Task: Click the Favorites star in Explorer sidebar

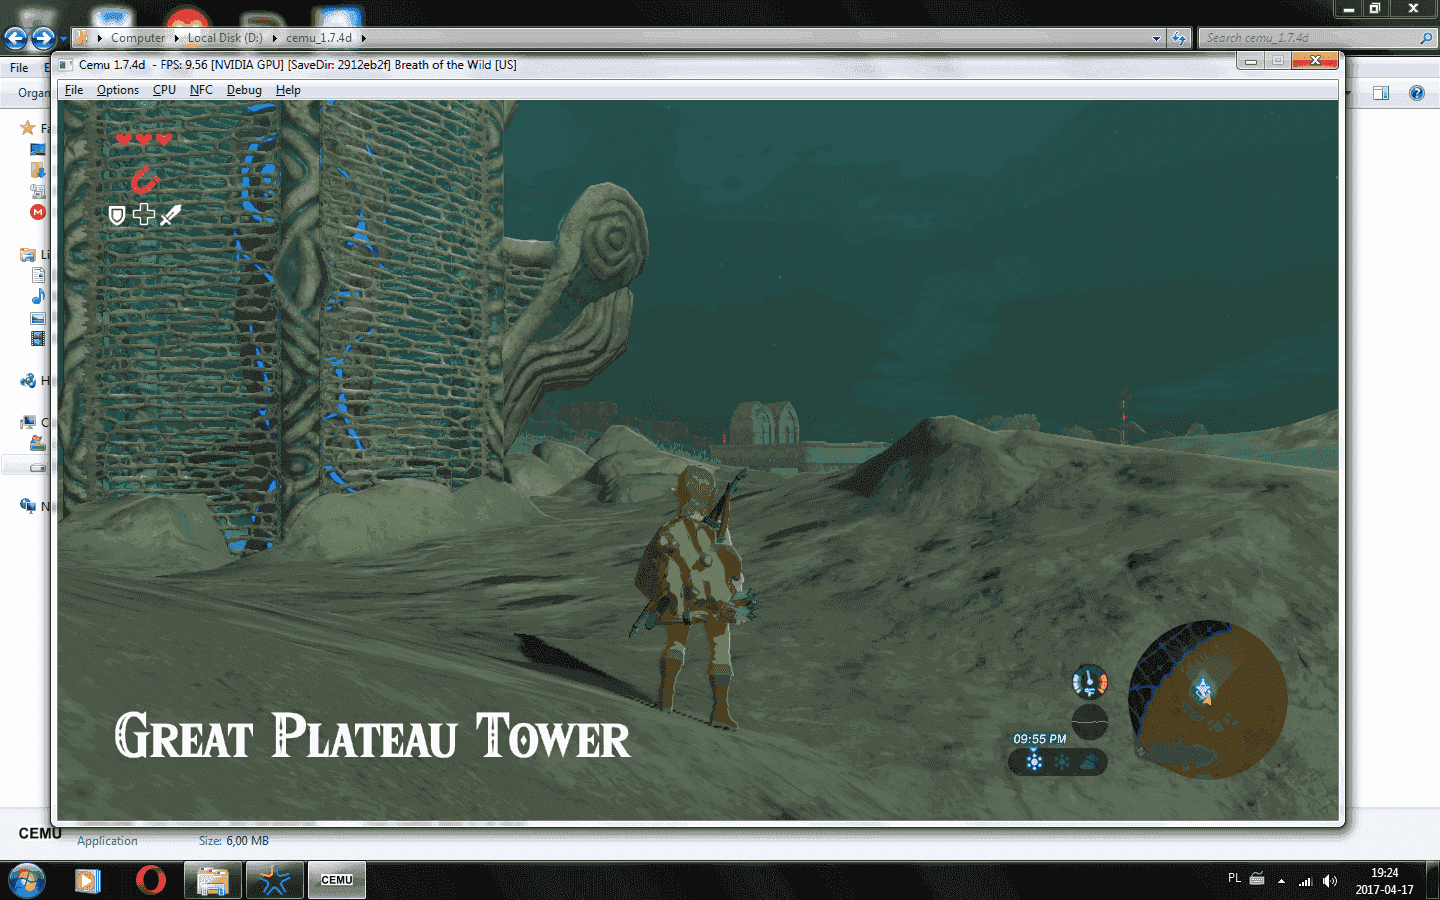Action: [28, 128]
